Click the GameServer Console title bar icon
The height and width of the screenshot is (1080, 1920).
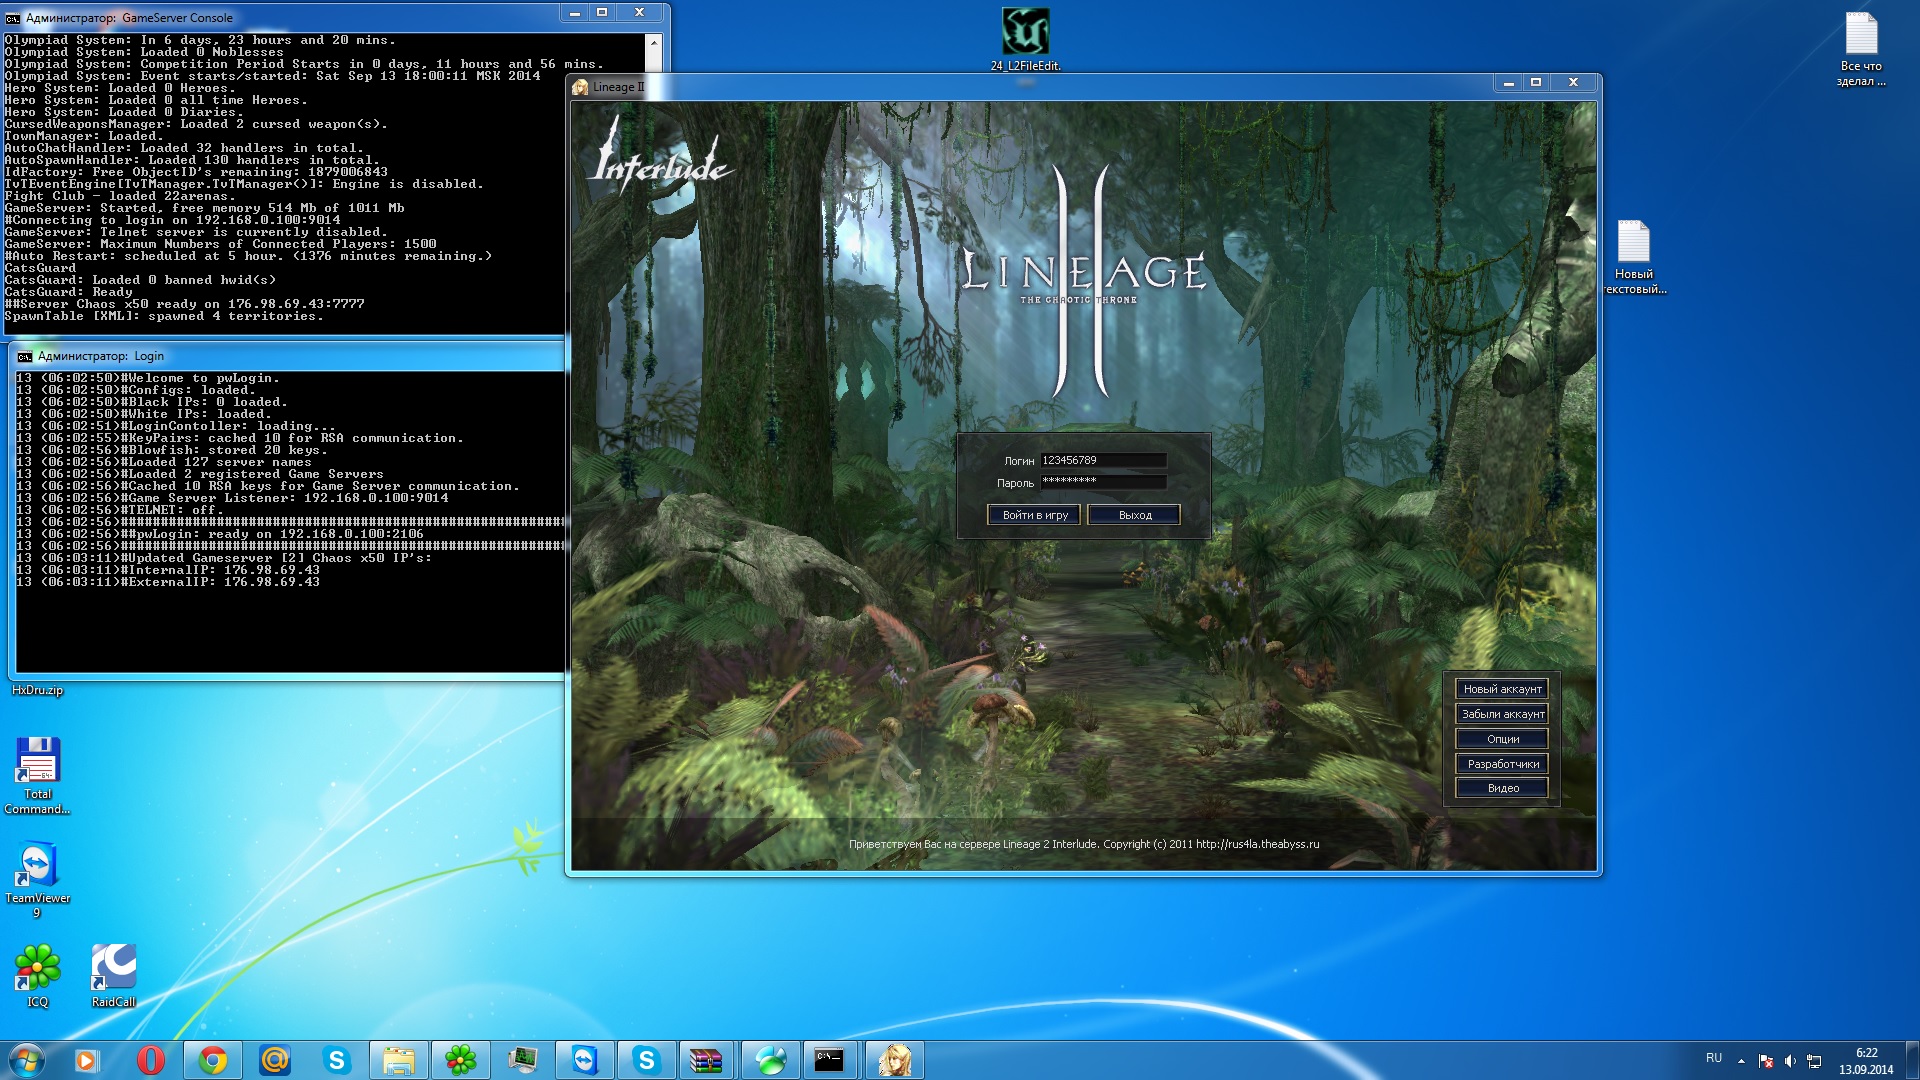[x=13, y=18]
